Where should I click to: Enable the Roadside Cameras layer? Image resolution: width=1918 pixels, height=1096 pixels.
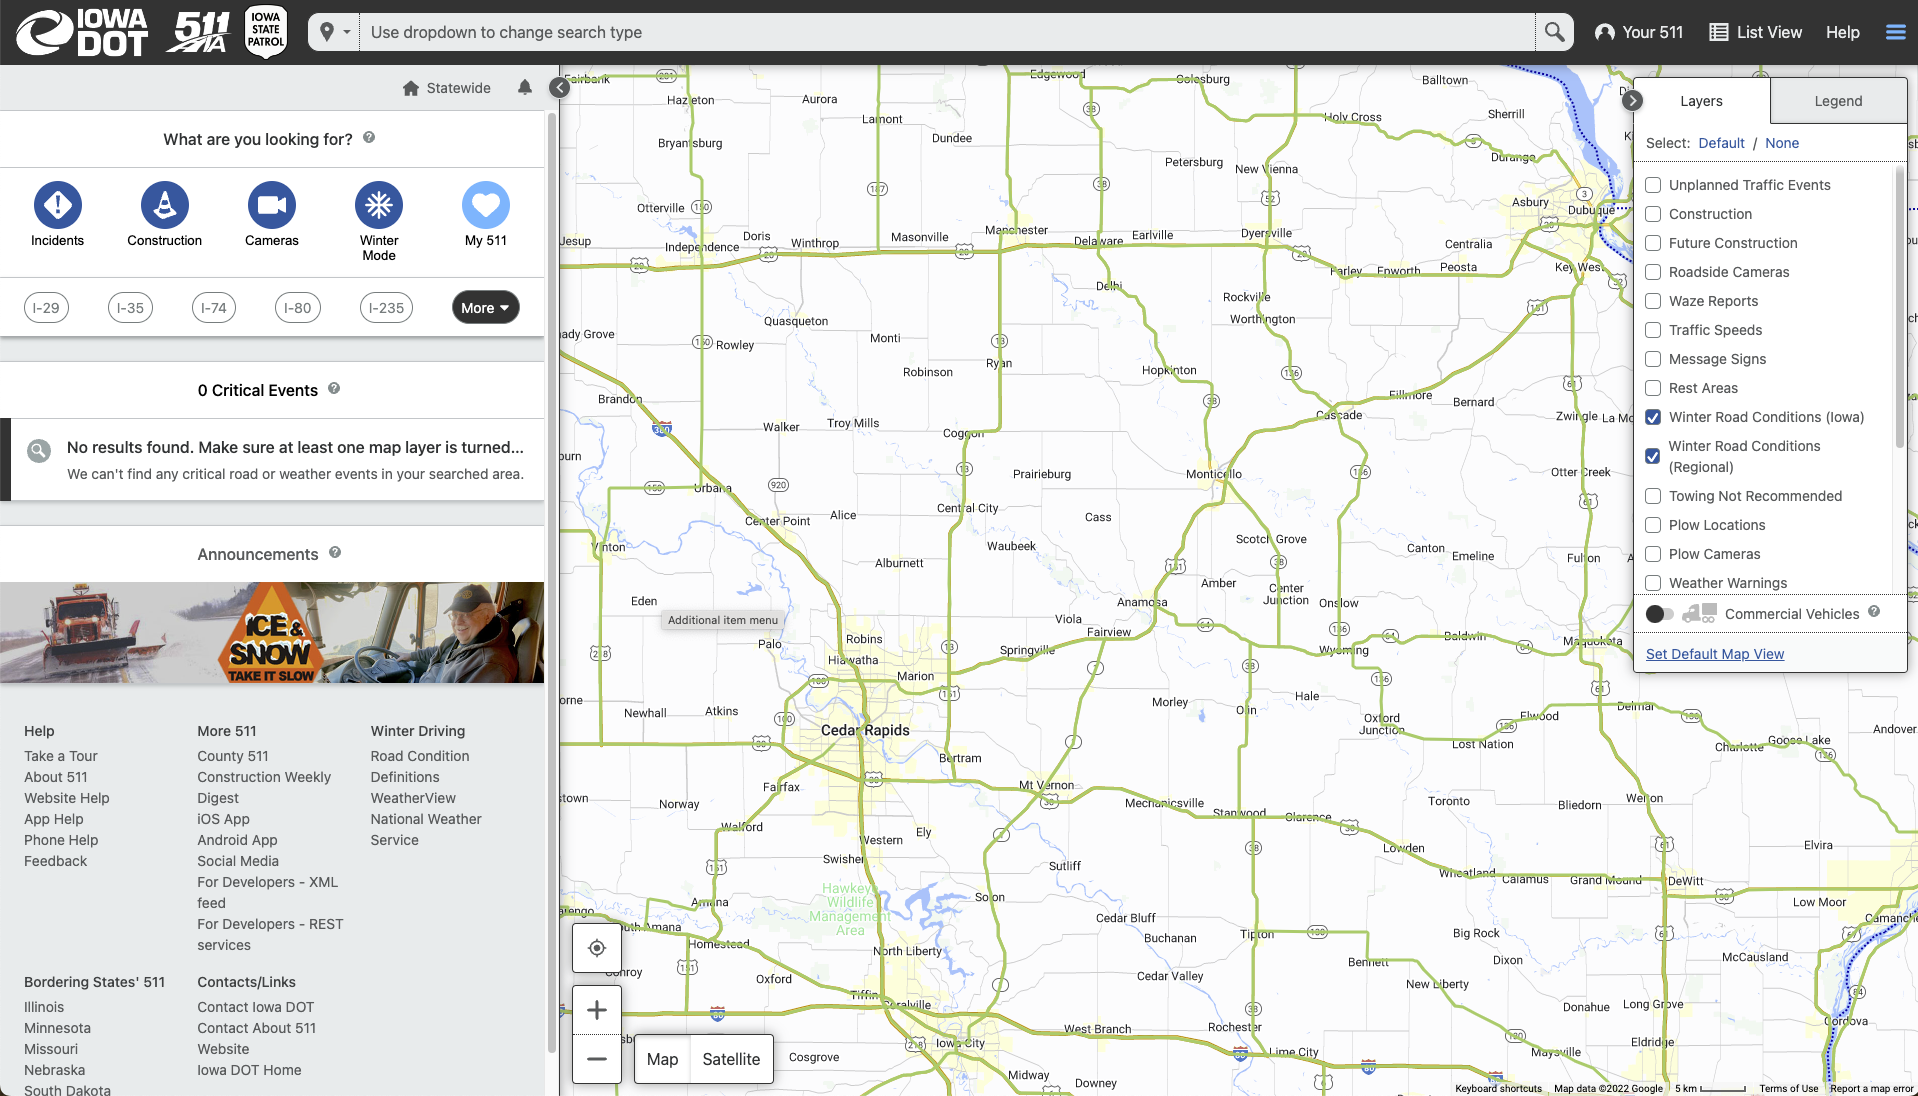[x=1653, y=272]
